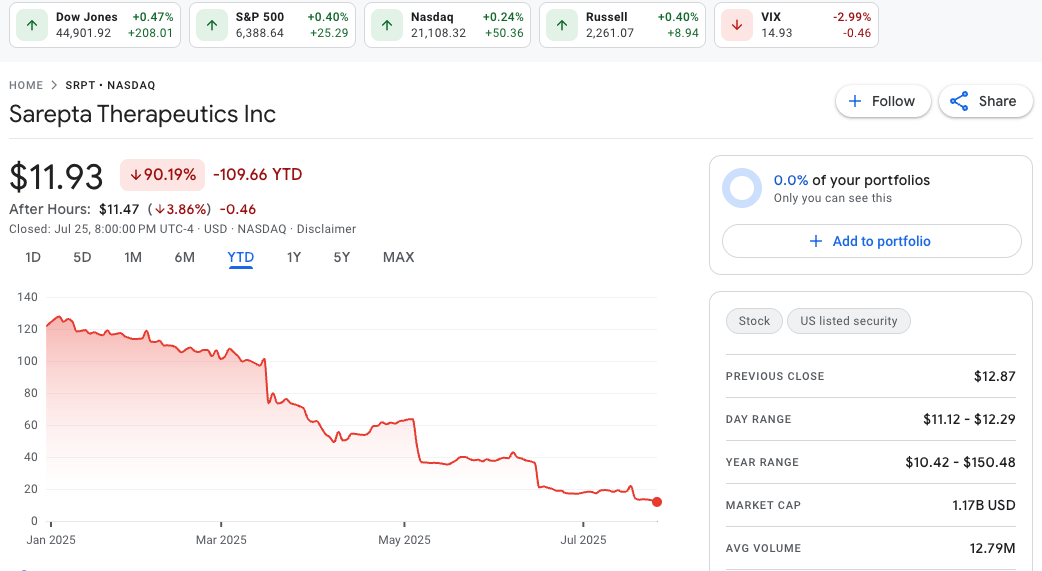Select the 5D chart range
The width and height of the screenshot is (1042, 571).
82,257
